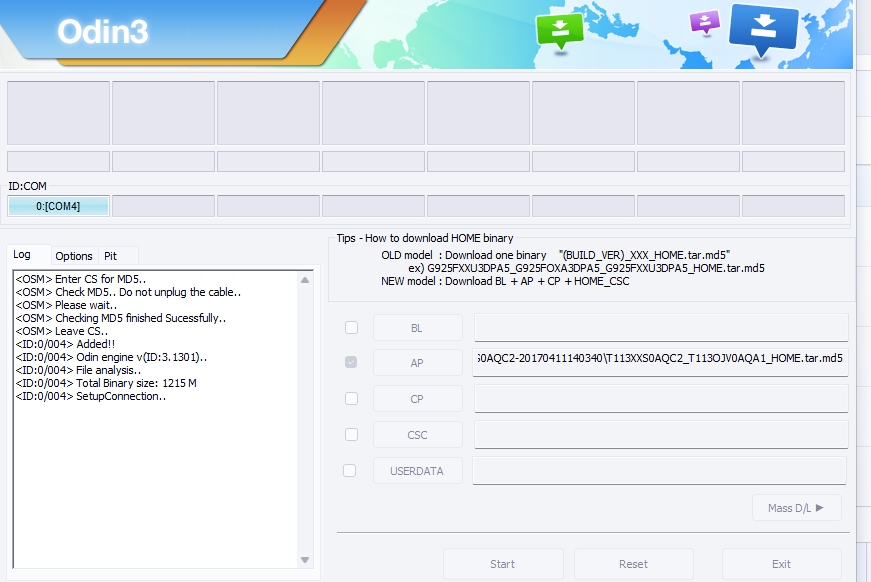Click Exit to close Odin
The image size is (871, 582).
(x=781, y=564)
